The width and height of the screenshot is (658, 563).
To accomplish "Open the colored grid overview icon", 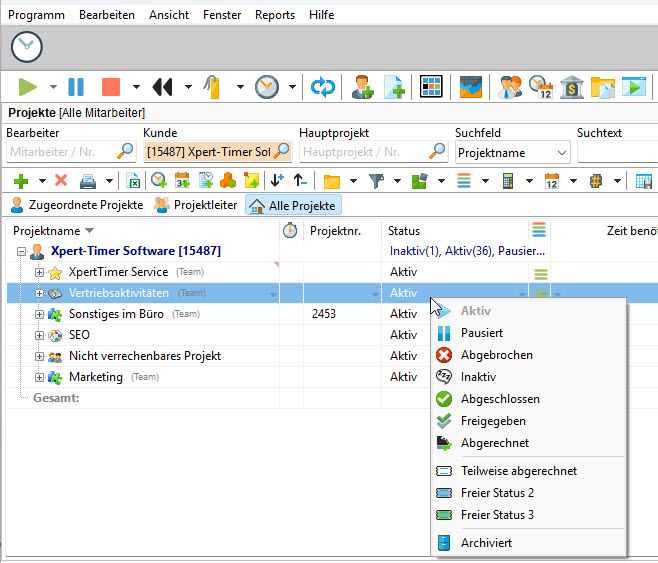I will pos(431,87).
